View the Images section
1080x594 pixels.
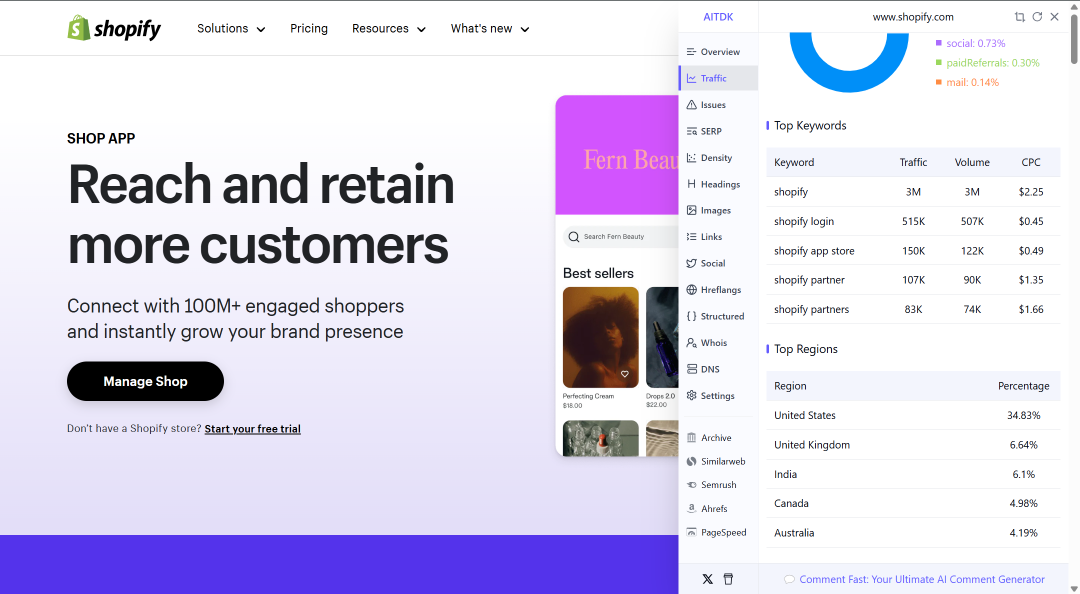718,210
